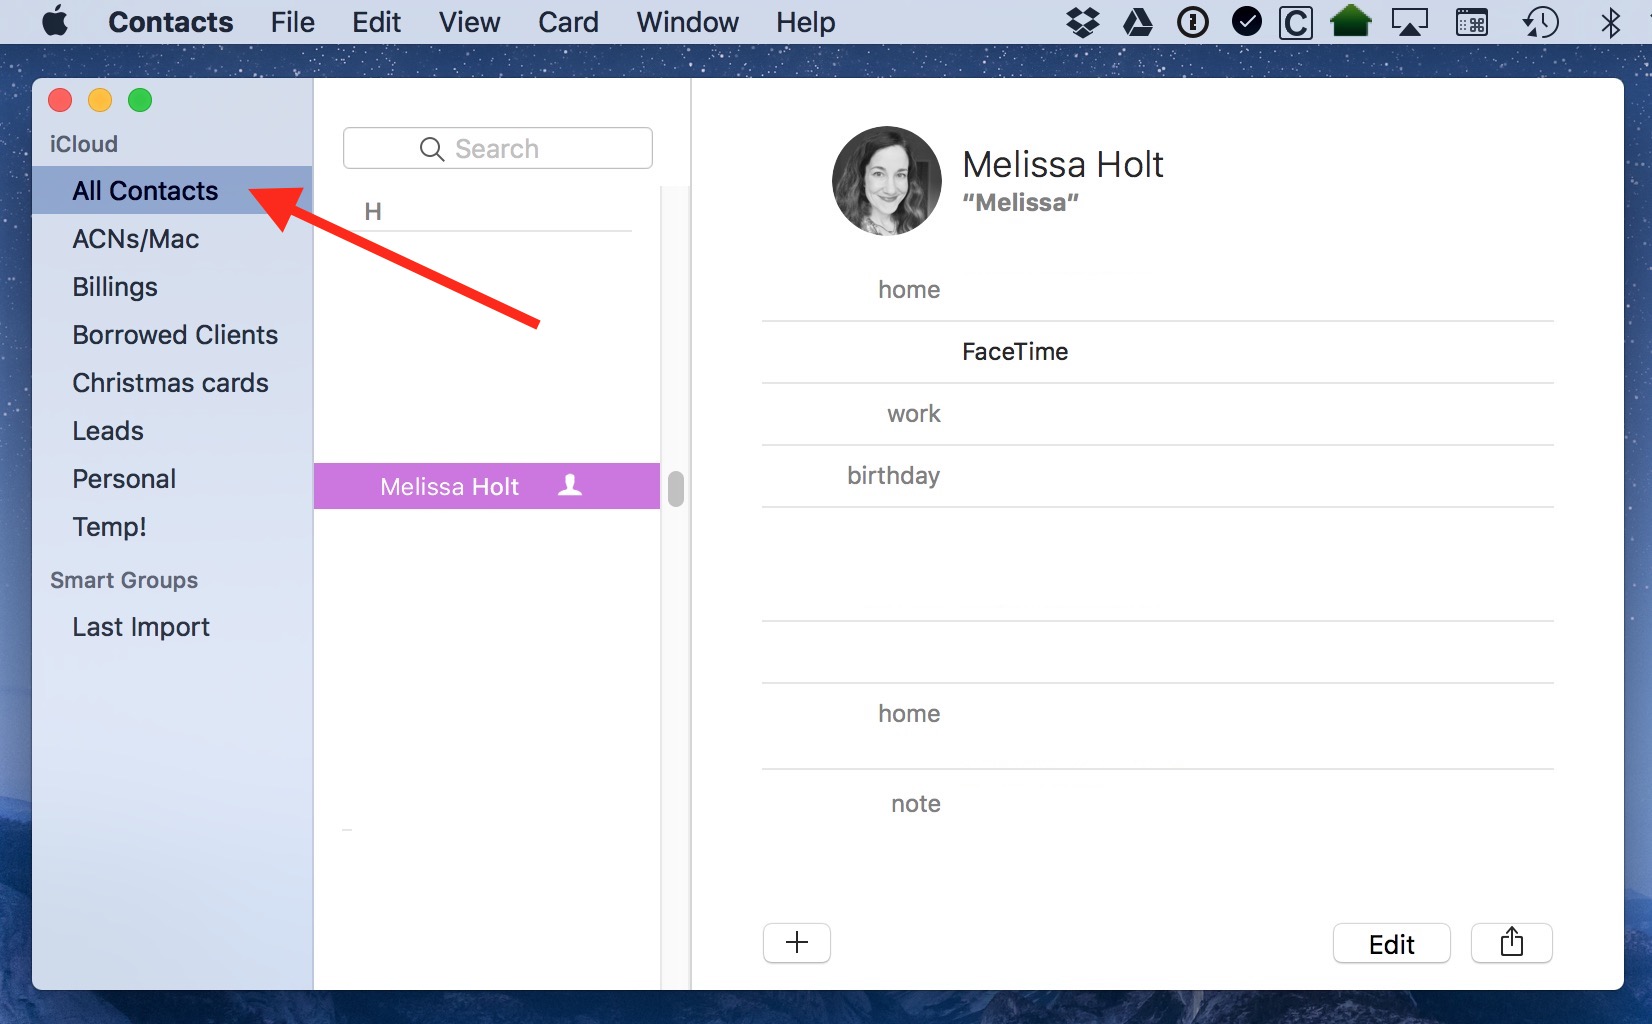1652x1024 pixels.
Task: Open the View menu
Action: click(469, 22)
